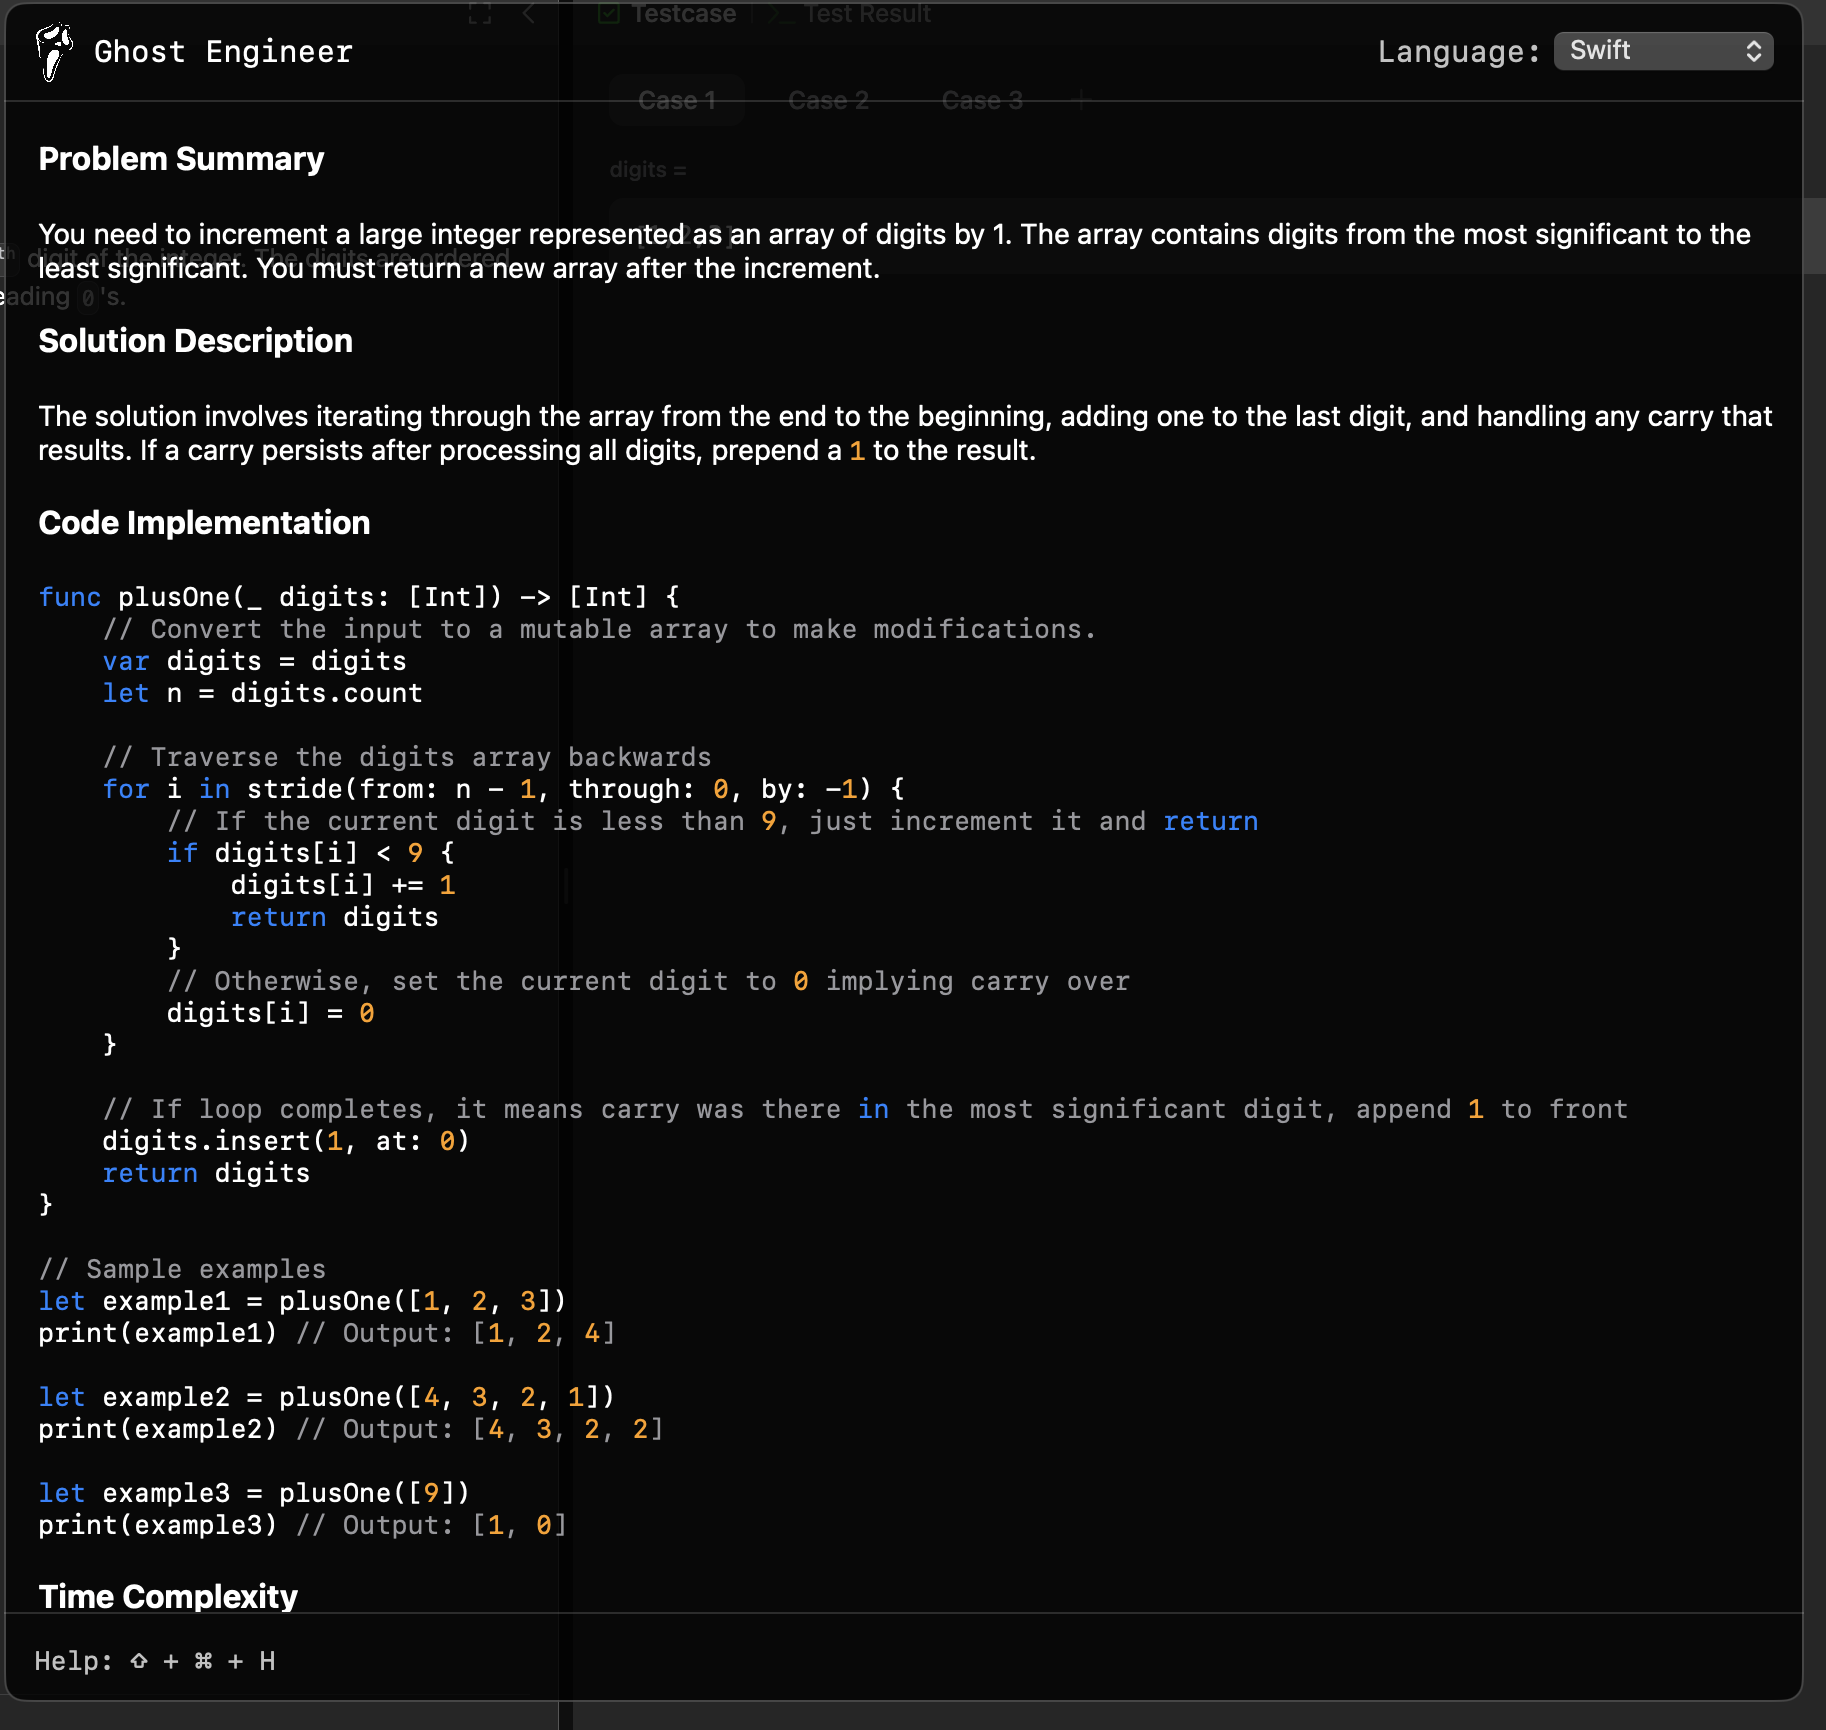Click the 'let example3 = plusOne([9])' line
Viewport: 1826px width, 1730px height.
click(254, 1493)
